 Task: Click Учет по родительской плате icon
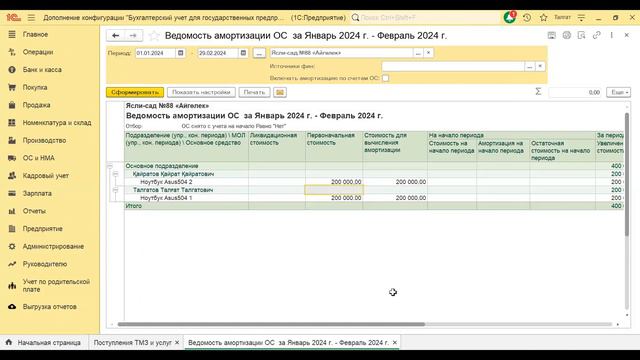pyautogui.click(x=12, y=286)
